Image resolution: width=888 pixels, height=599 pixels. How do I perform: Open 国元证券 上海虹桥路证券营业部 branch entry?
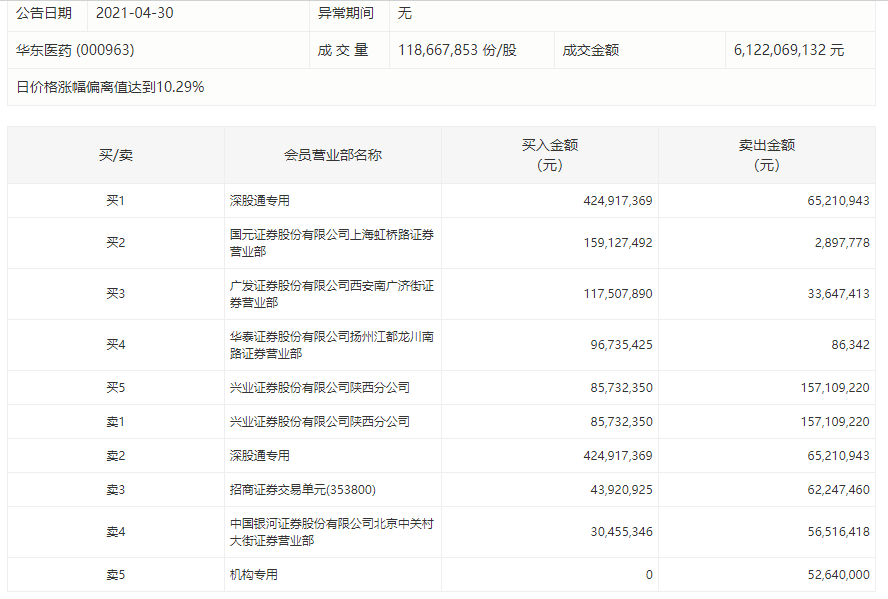[331, 243]
